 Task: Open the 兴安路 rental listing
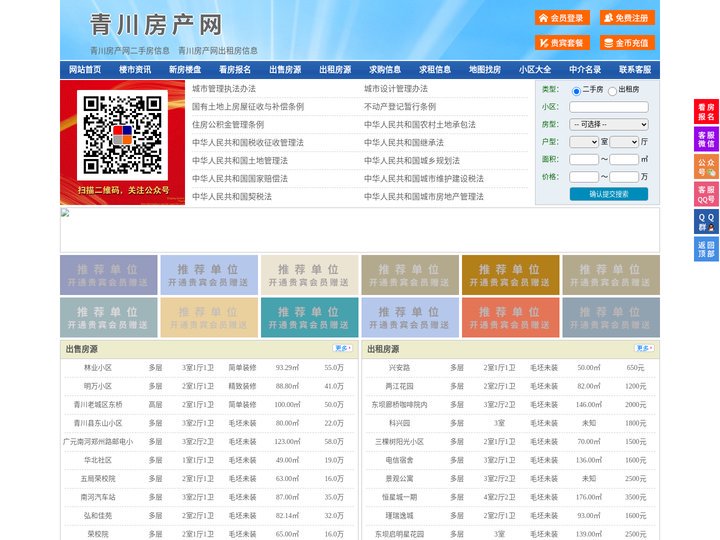399,368
